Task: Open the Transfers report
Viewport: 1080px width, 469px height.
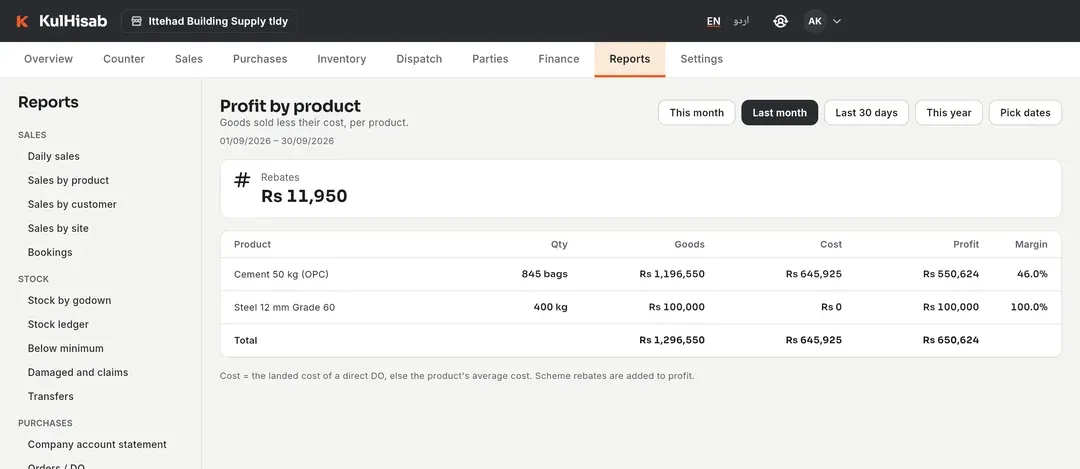Action: tap(50, 397)
